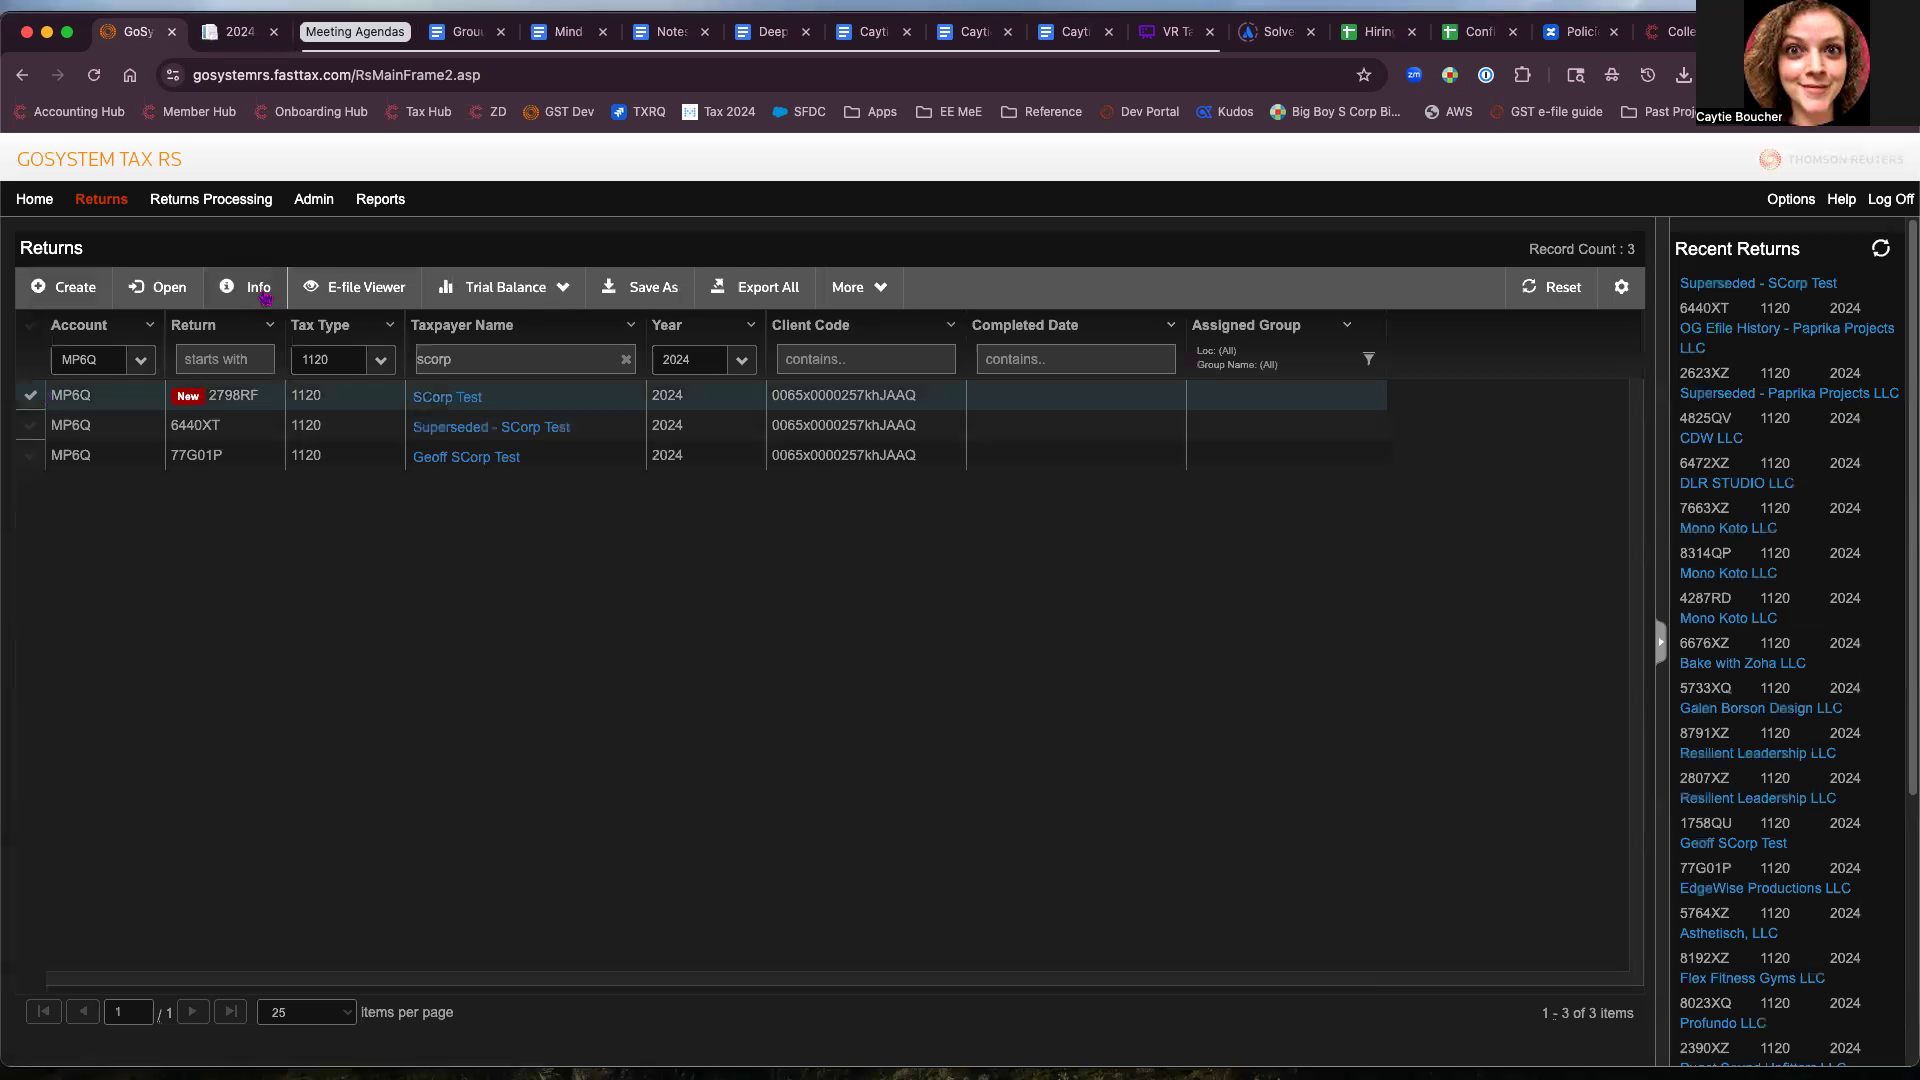Open the E-file Viewer eye icon
The image size is (1920, 1080).
coord(311,287)
